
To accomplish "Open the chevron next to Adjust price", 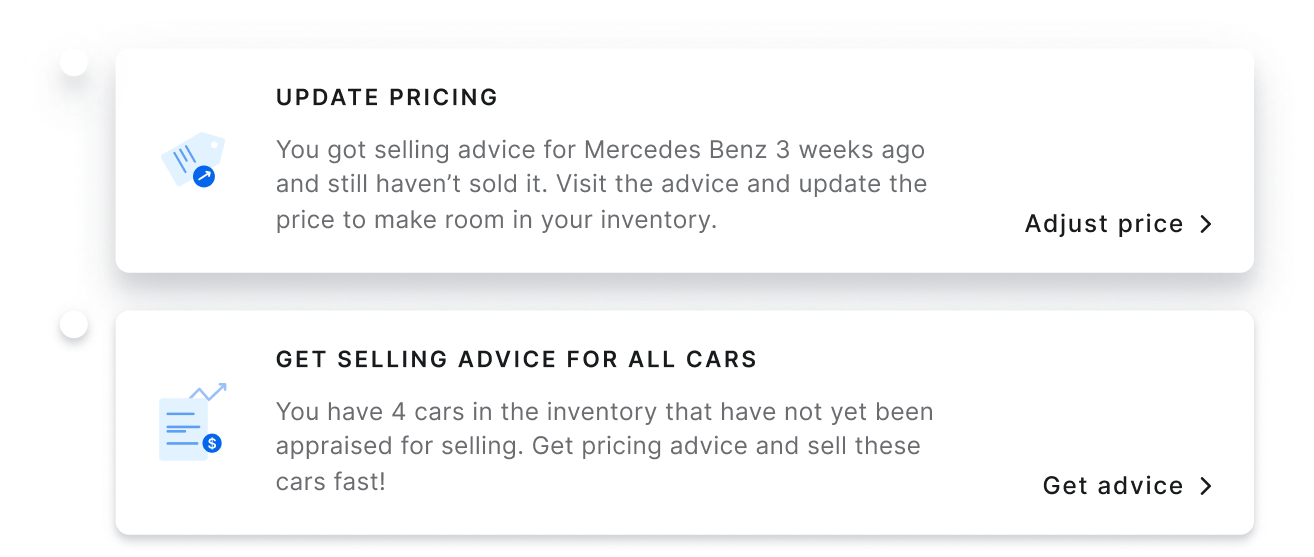I will [1206, 224].
